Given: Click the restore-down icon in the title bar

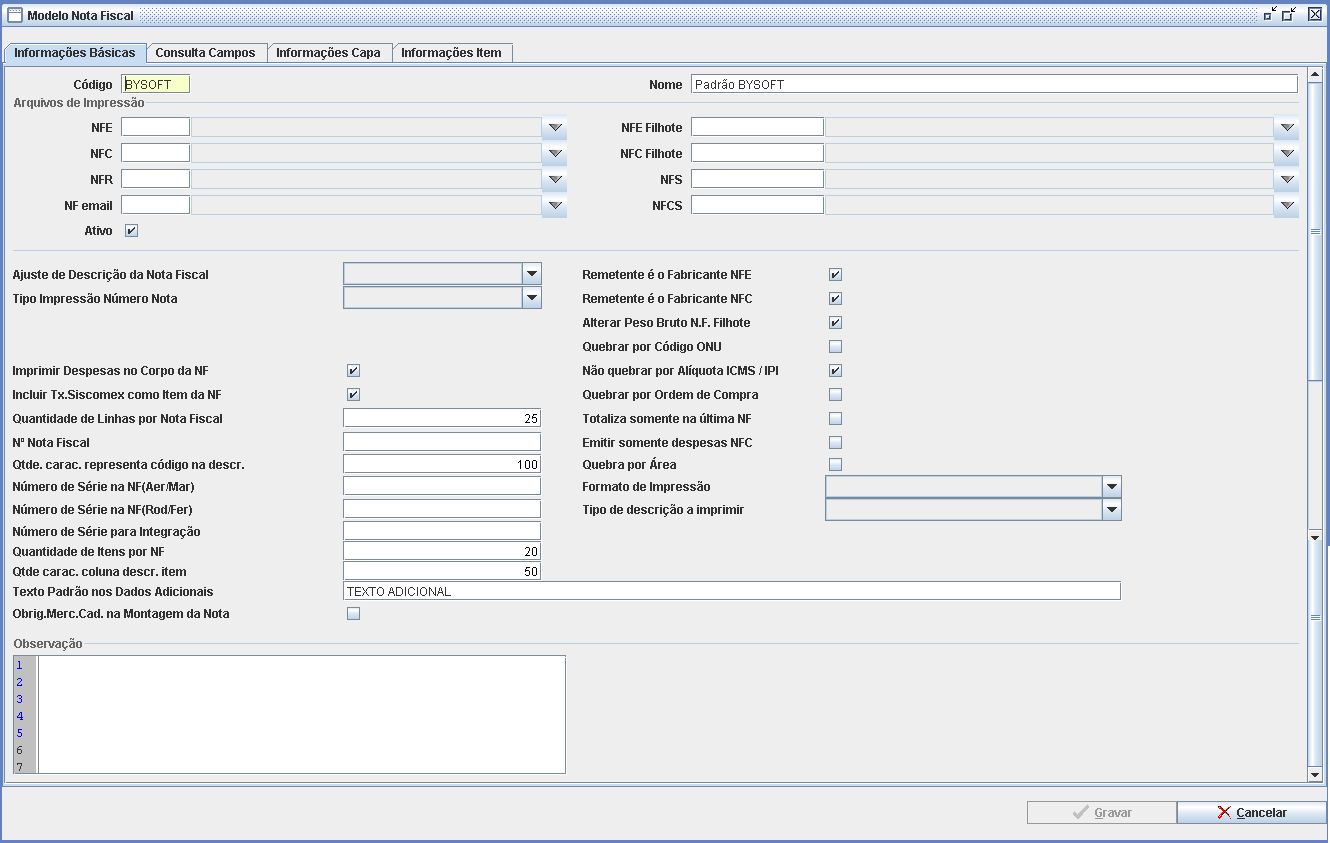Looking at the screenshot, I should (1270, 14).
